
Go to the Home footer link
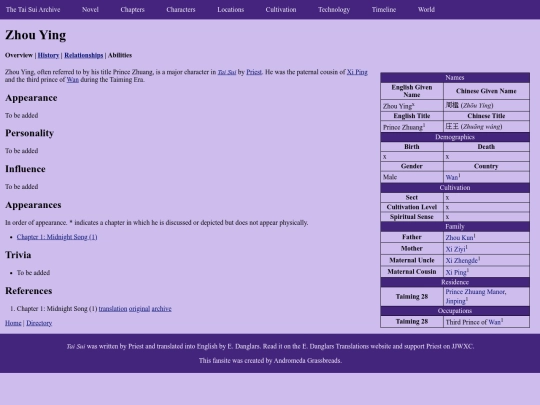pos(13,323)
